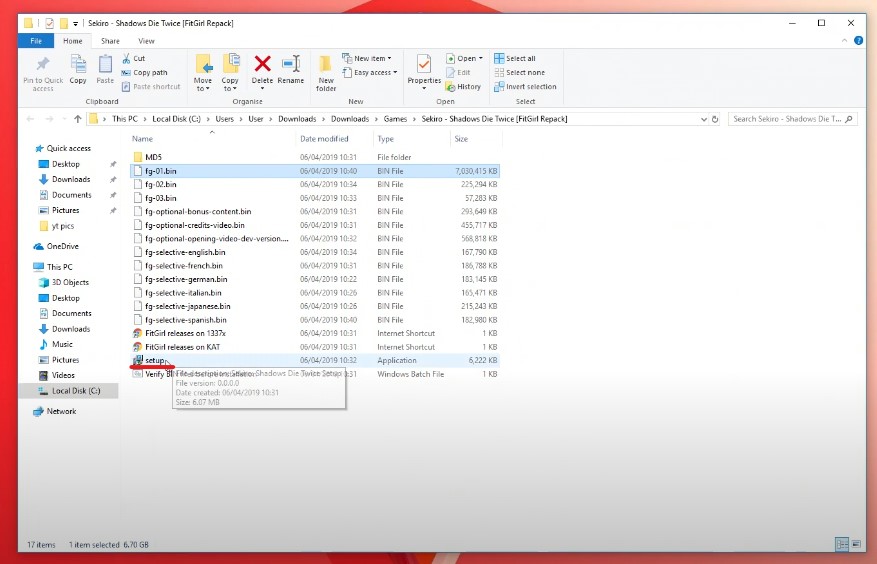
Task: Sort by the Name column header
Action: coord(143,139)
